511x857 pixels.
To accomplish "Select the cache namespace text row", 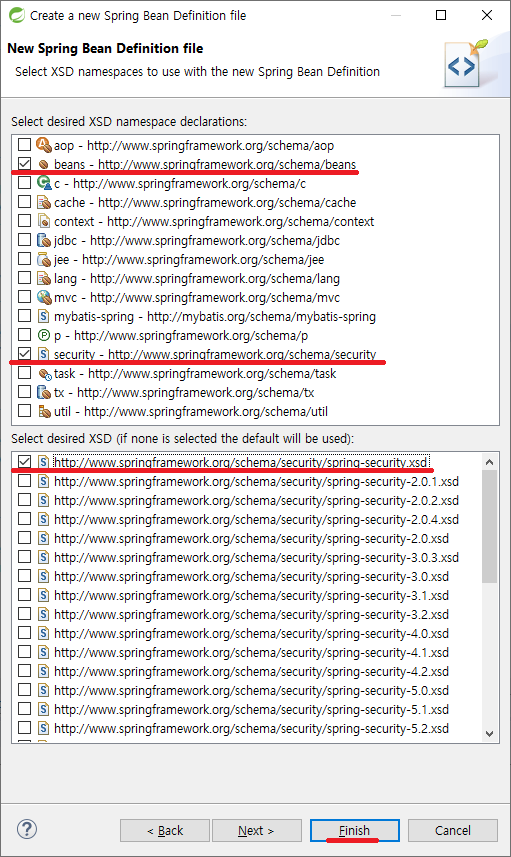I will click(x=205, y=203).
